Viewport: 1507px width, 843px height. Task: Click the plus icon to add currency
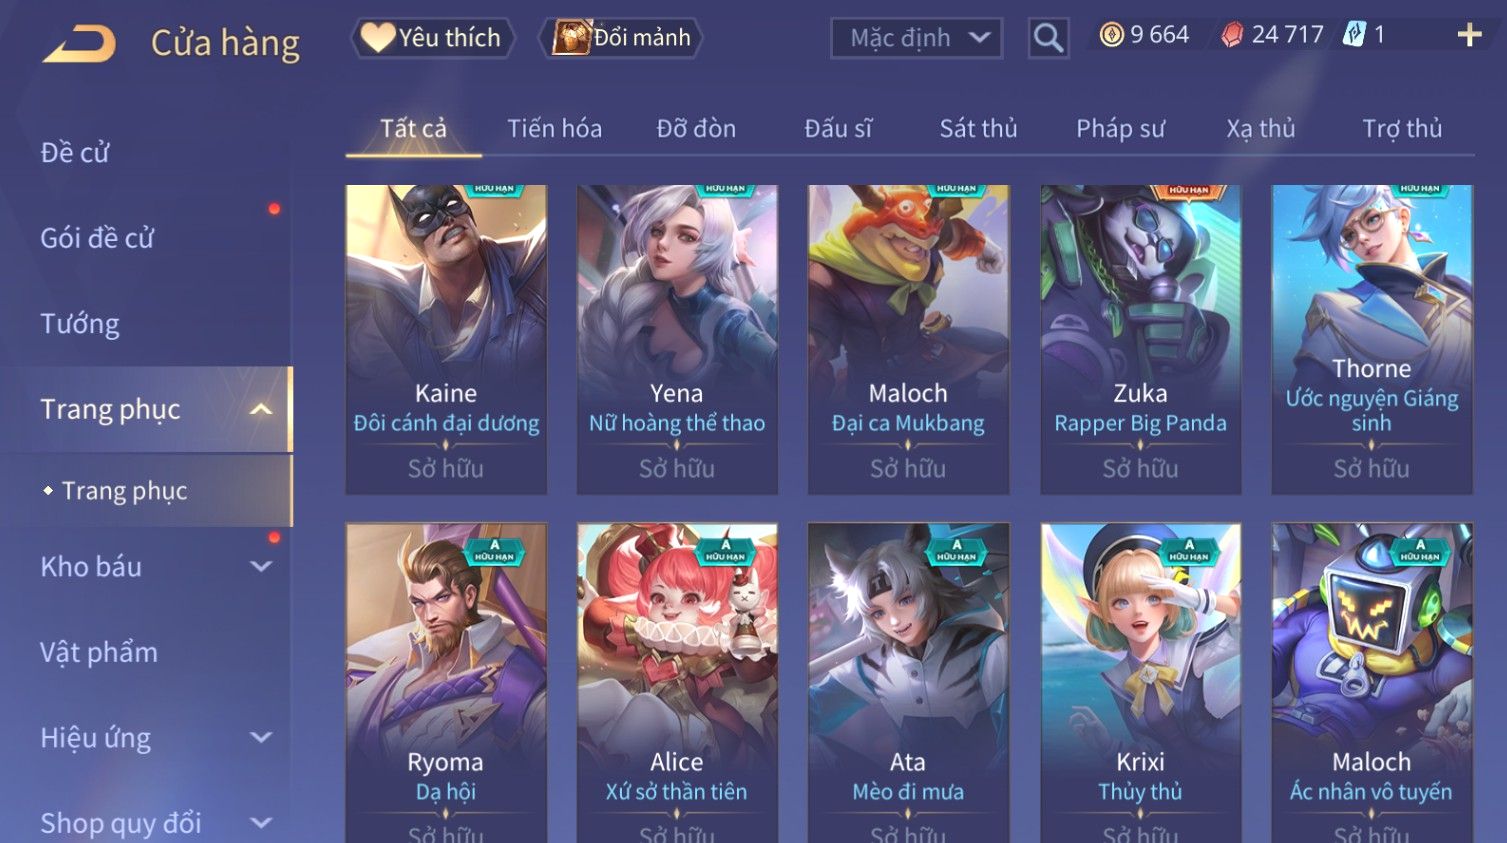[x=1469, y=36]
